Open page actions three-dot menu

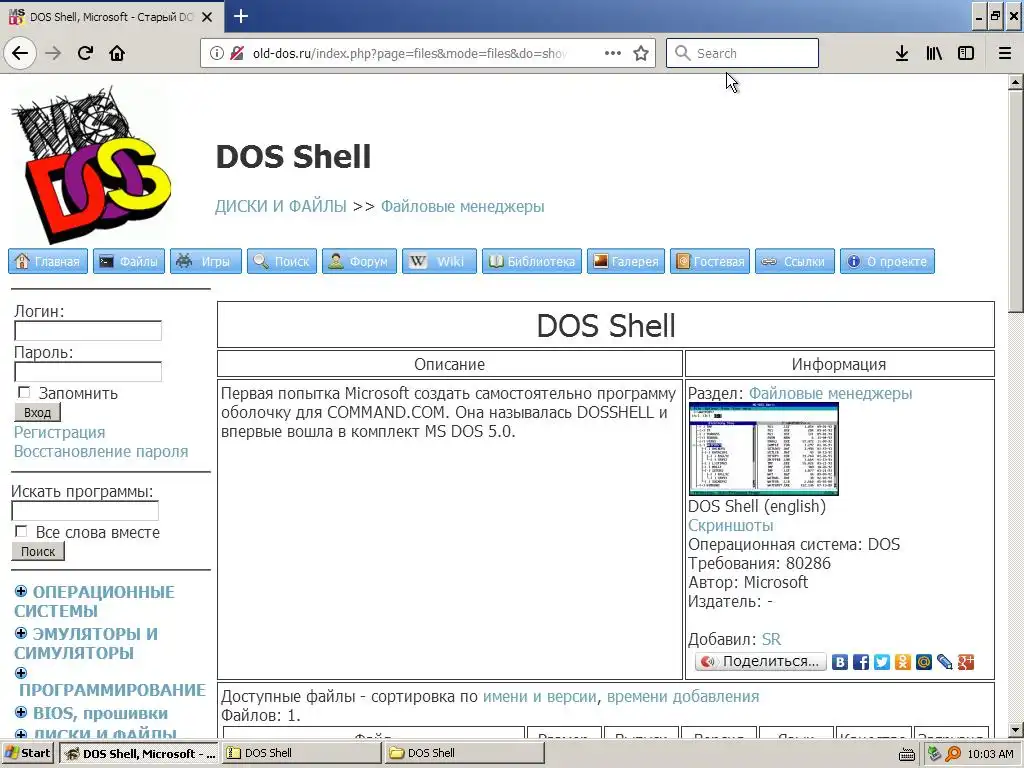613,53
